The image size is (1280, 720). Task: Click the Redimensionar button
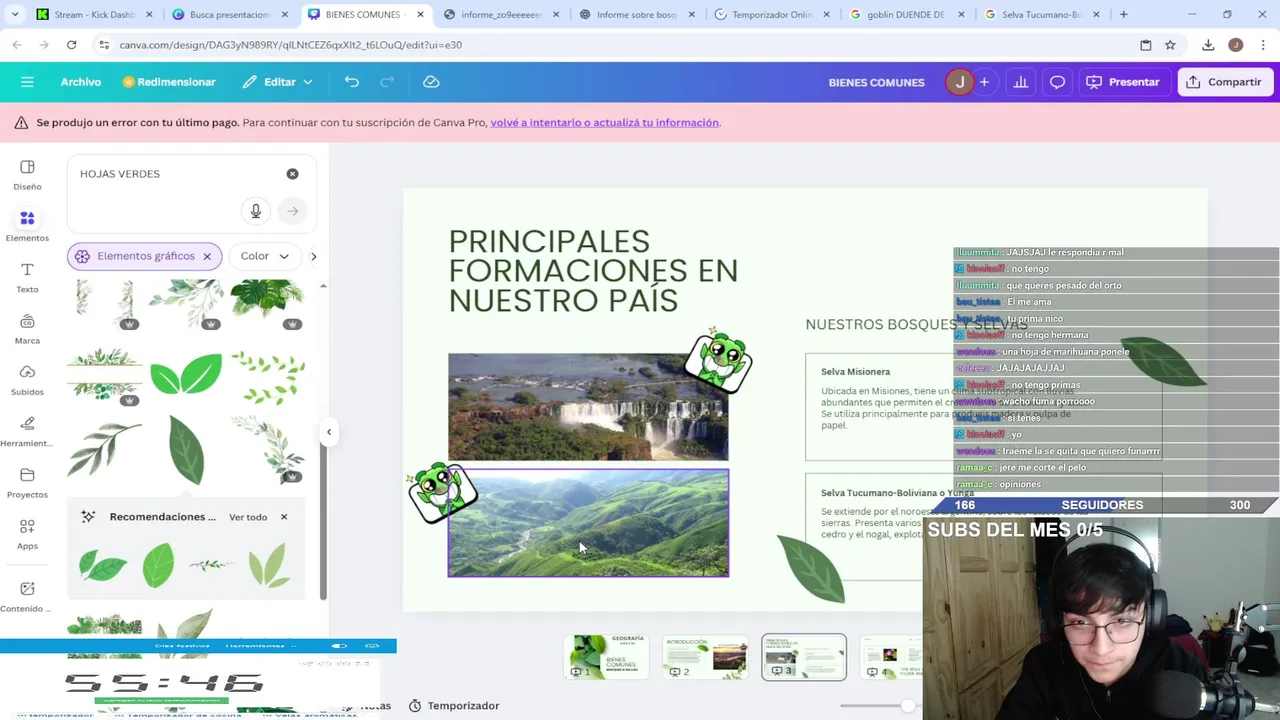tap(169, 82)
